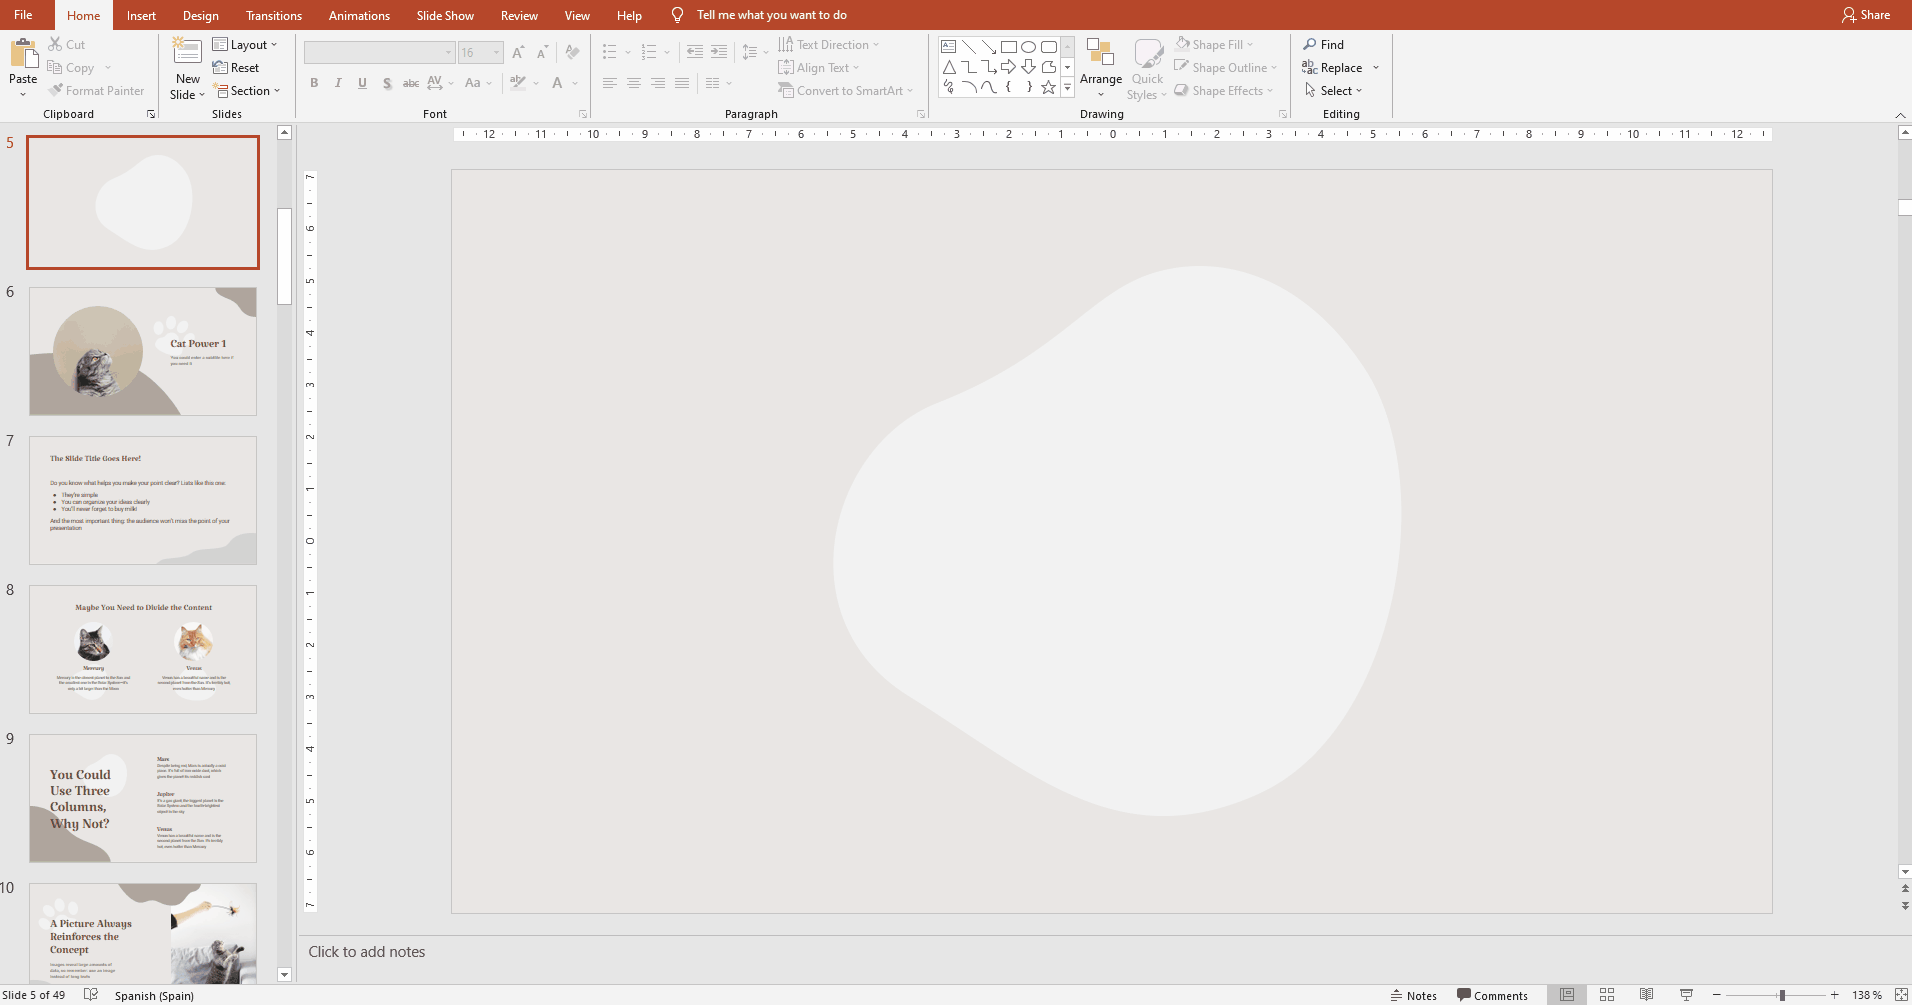Click the Reset slide button

pos(236,68)
